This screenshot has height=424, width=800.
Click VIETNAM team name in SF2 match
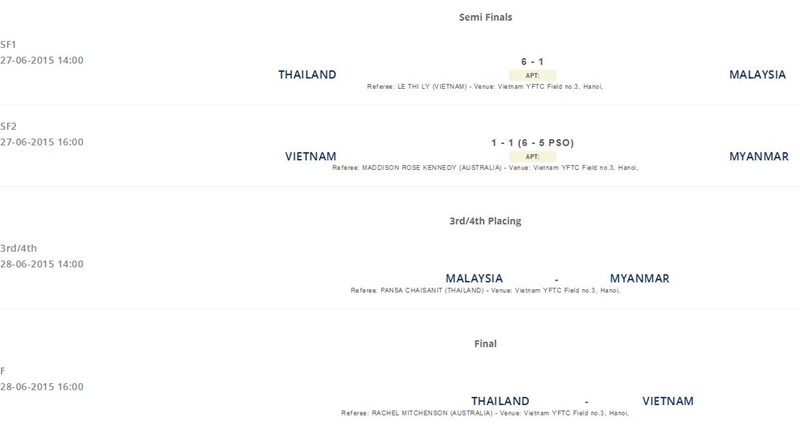[x=310, y=156]
